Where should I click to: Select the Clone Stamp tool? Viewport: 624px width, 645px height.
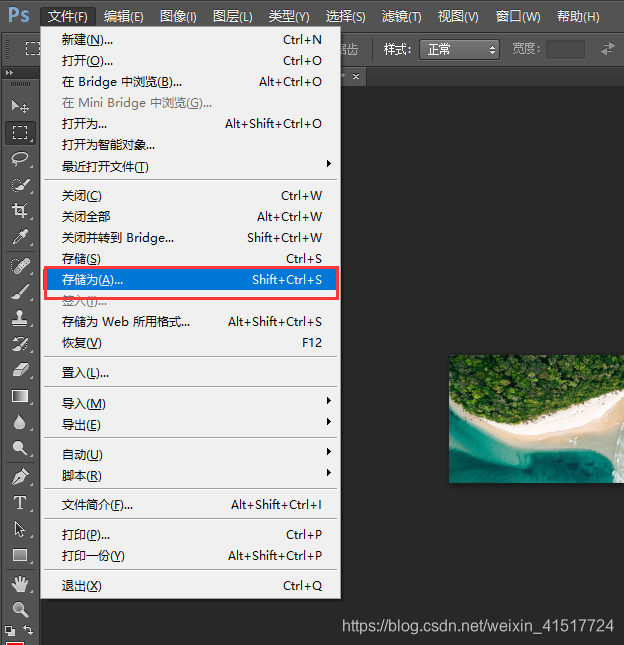click(20, 318)
